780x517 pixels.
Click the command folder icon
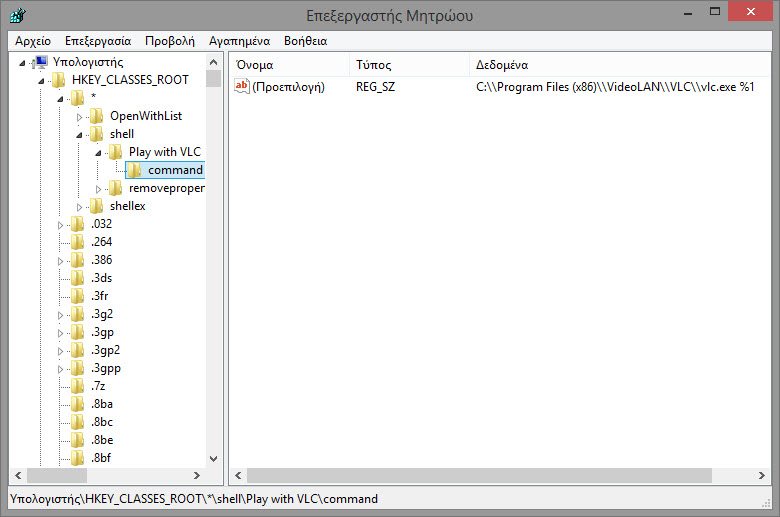coord(134,170)
